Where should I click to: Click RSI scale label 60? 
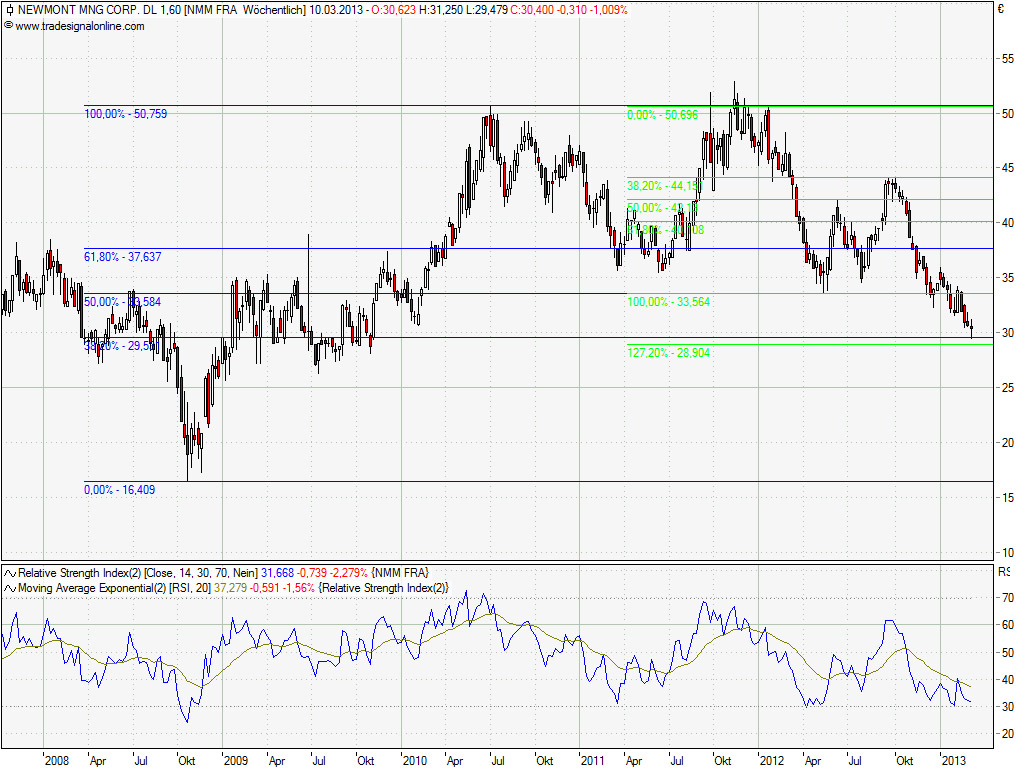tap(1008, 625)
